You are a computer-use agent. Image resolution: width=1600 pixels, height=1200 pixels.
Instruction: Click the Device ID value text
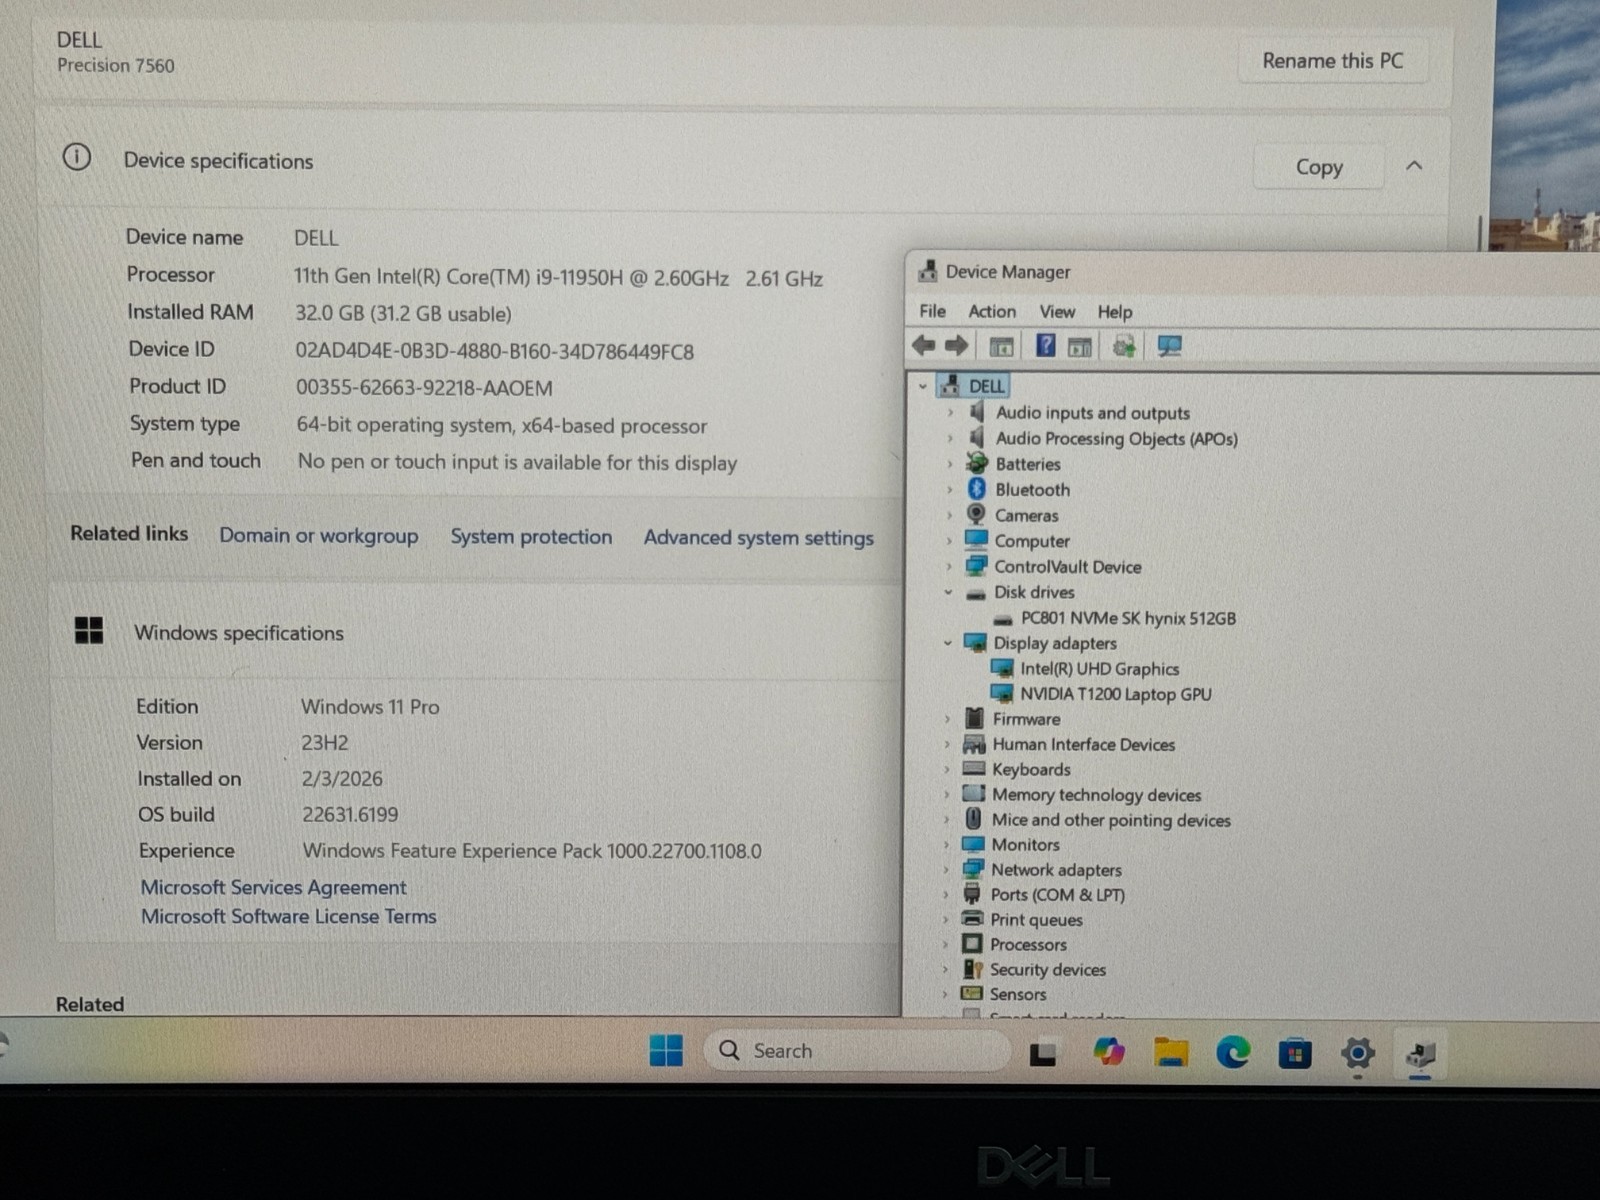(x=494, y=351)
